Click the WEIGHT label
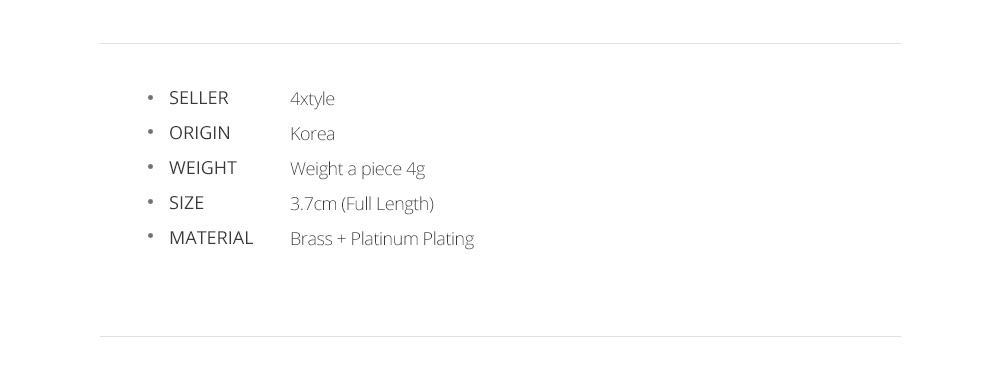1000x390 pixels. 203,168
